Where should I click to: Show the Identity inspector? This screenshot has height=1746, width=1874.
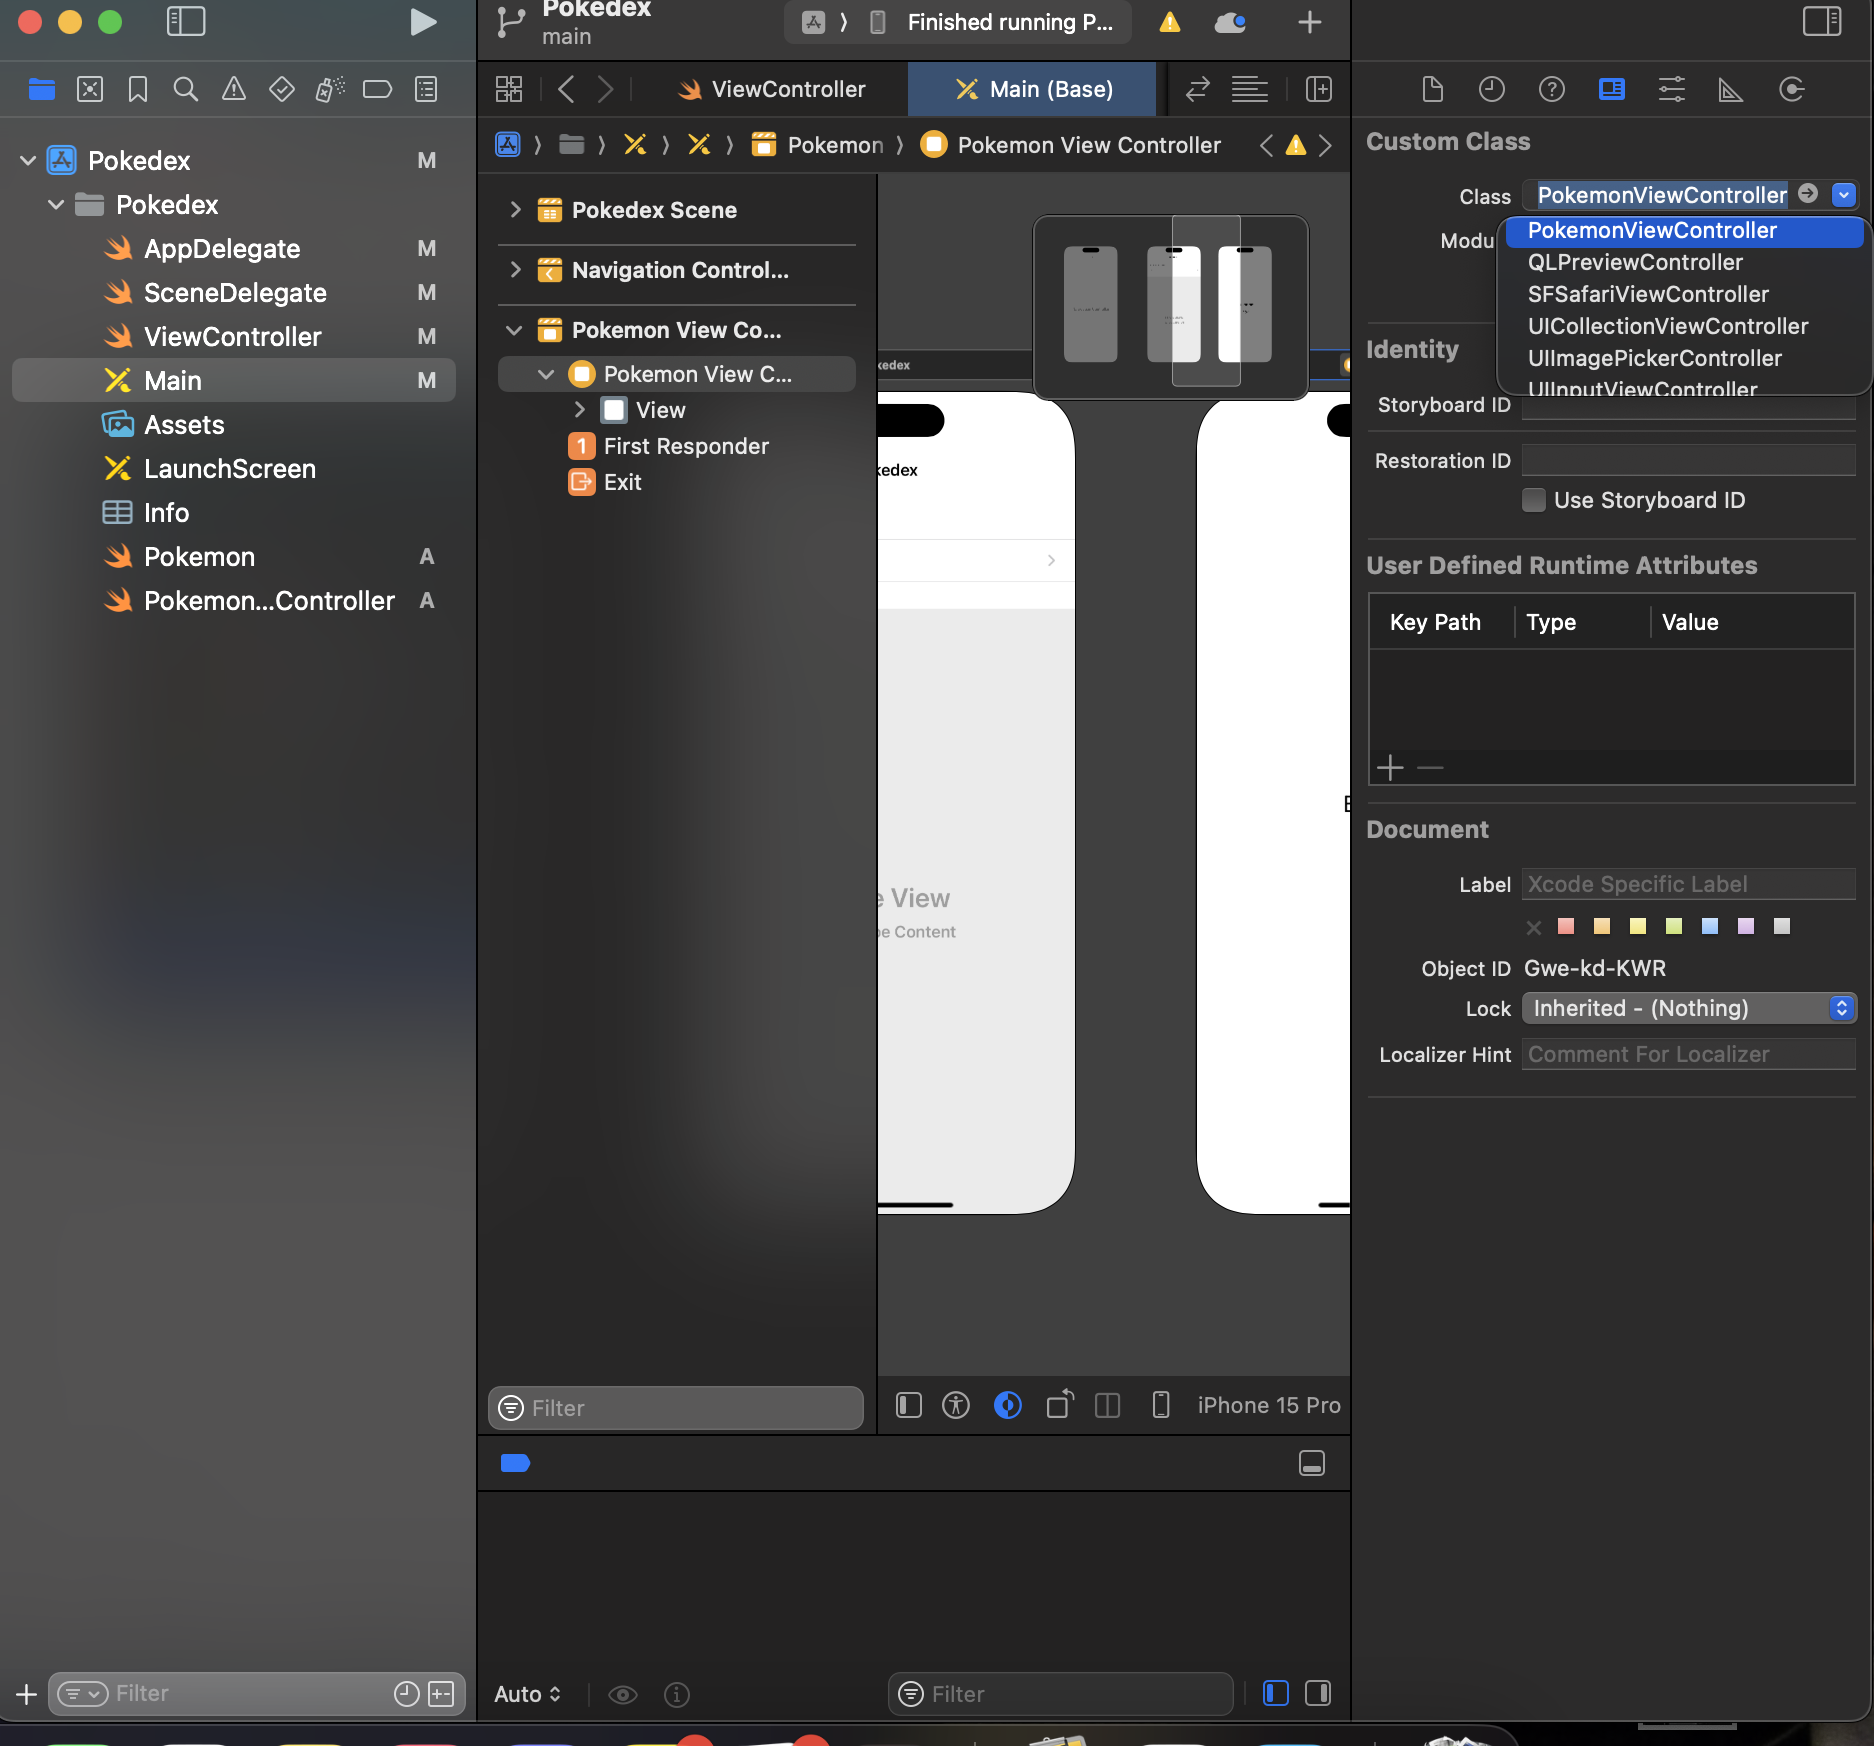pyautogui.click(x=1612, y=89)
